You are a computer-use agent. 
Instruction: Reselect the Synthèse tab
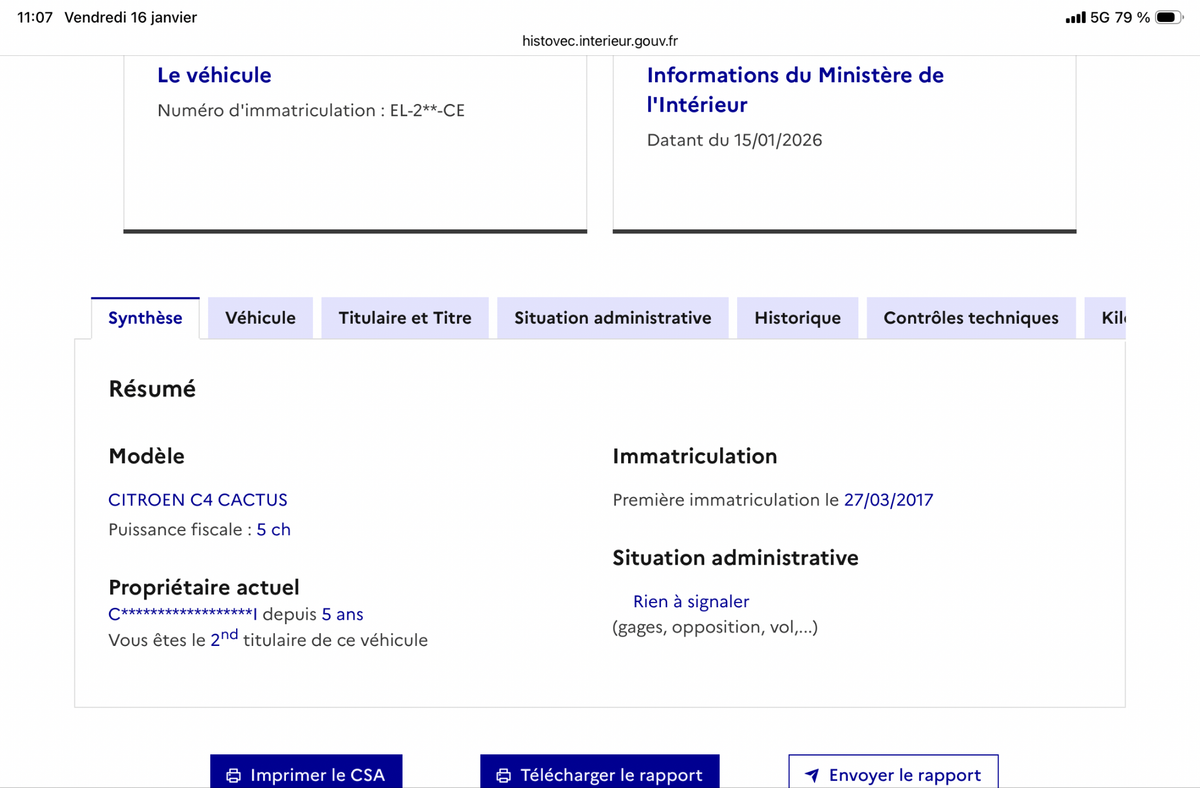145,317
